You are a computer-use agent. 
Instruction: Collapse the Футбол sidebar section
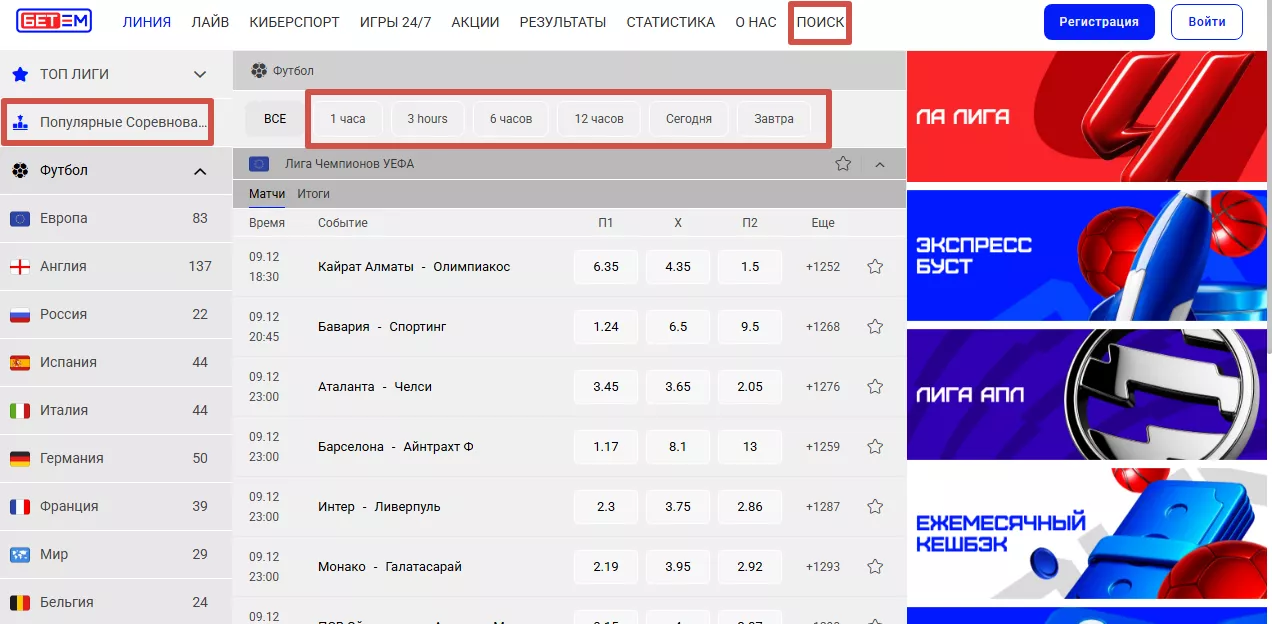click(201, 170)
